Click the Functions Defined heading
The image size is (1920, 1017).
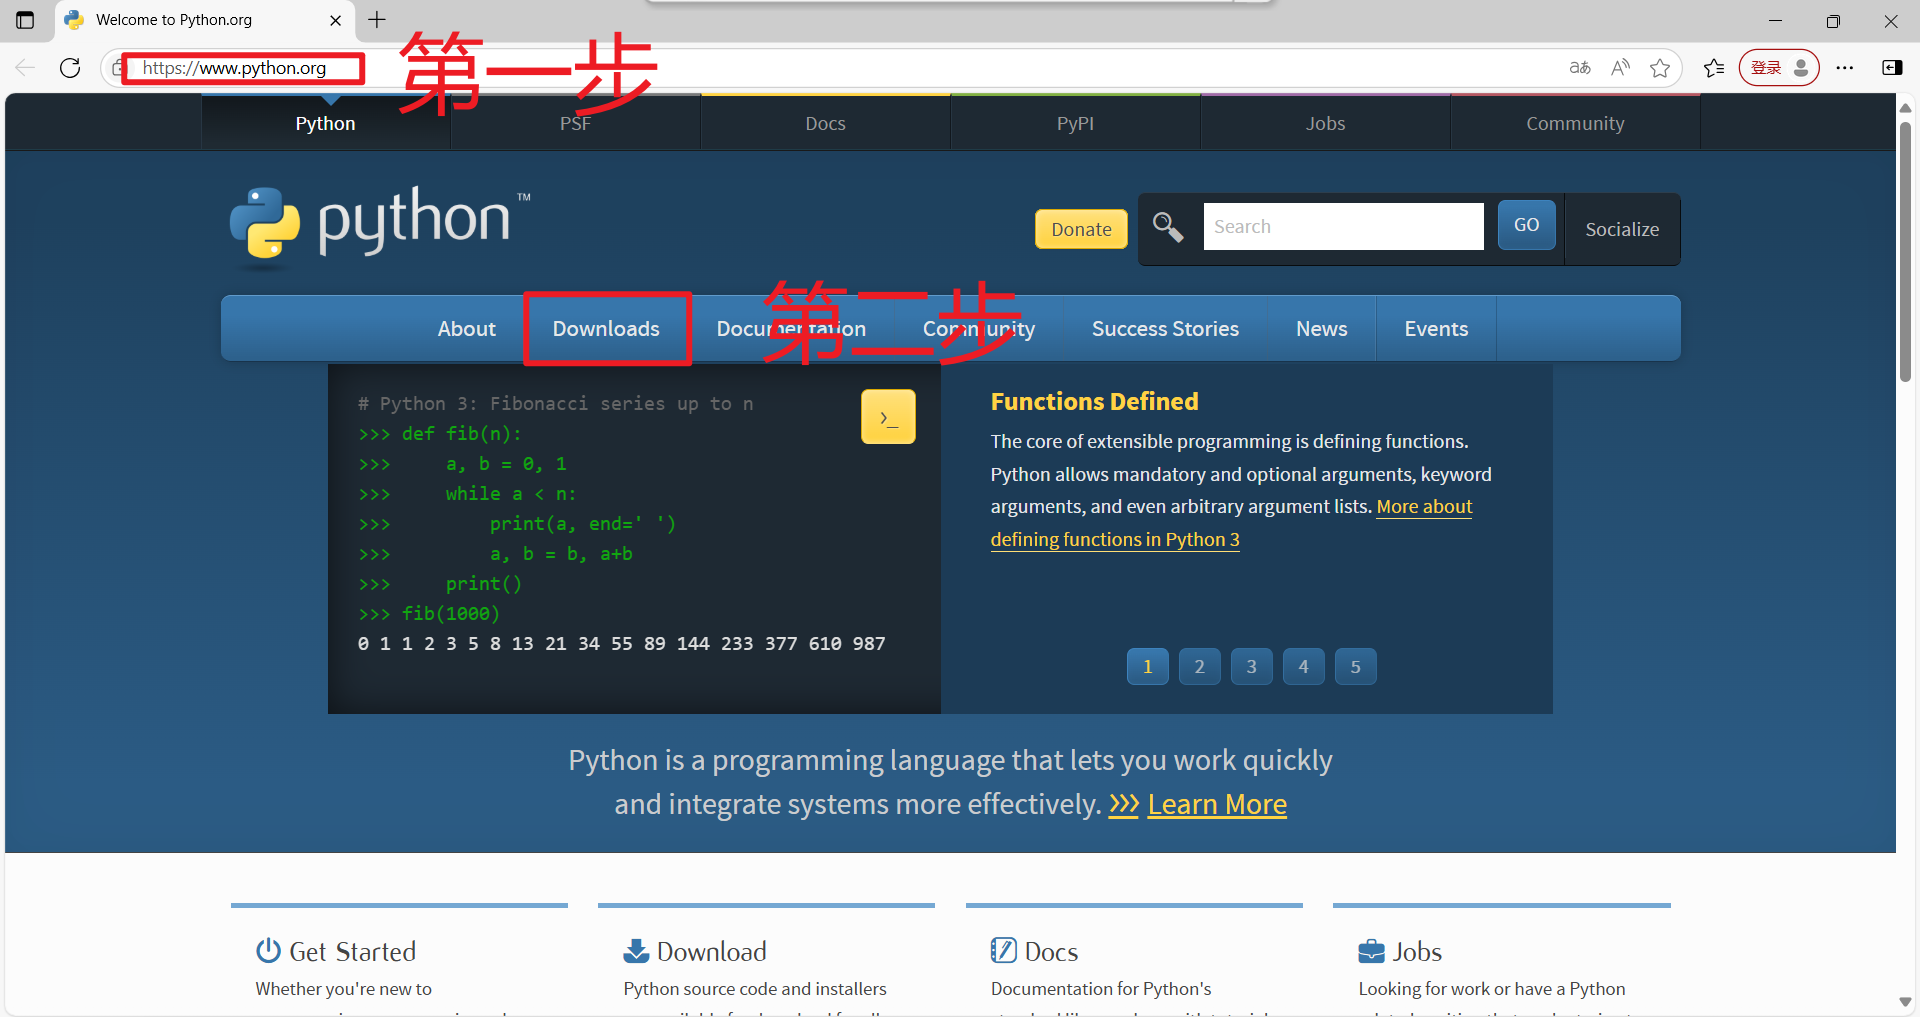[x=1094, y=401]
